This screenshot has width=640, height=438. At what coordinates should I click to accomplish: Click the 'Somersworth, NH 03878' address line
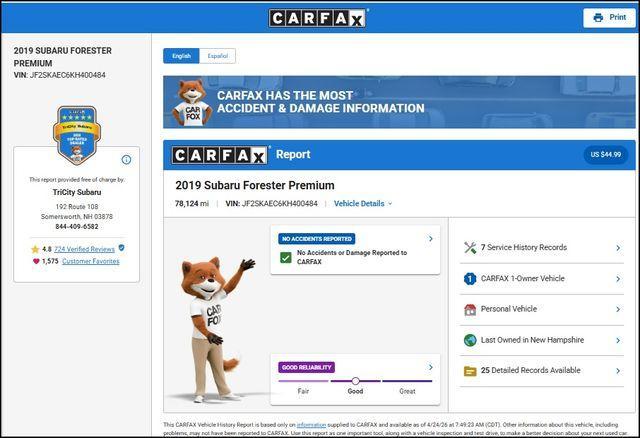point(77,216)
